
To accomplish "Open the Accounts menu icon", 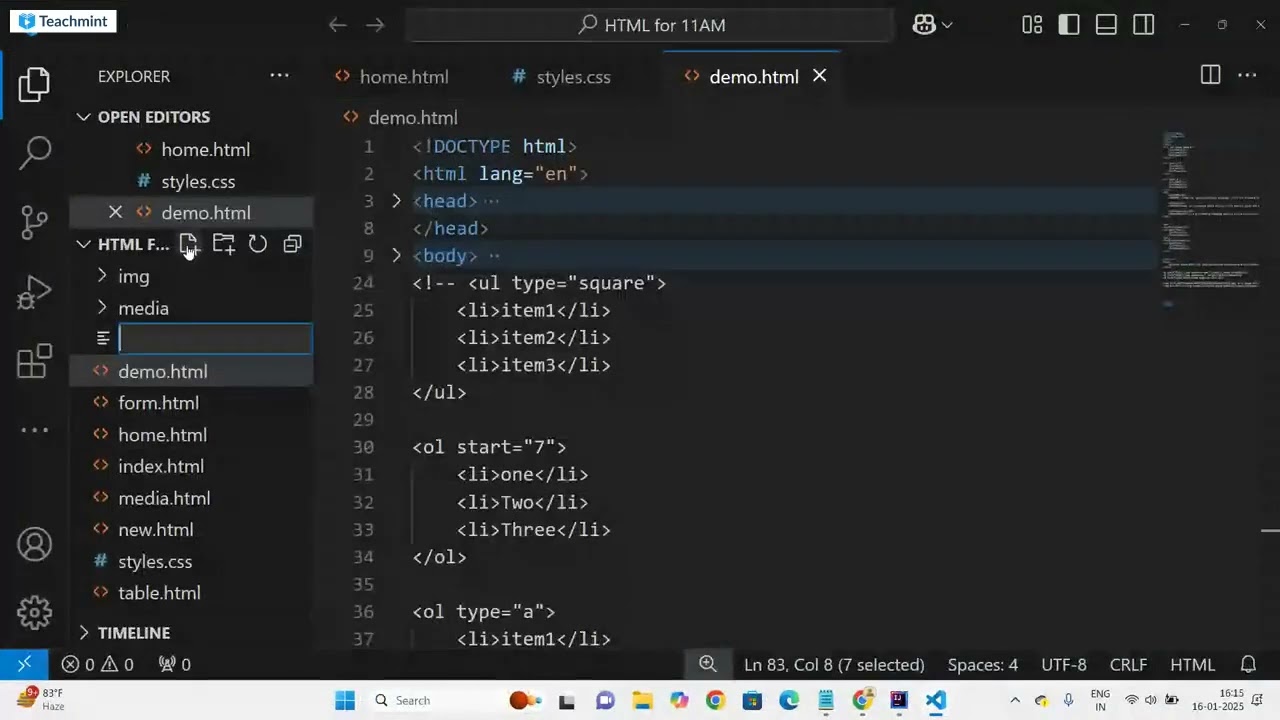I will (34, 545).
